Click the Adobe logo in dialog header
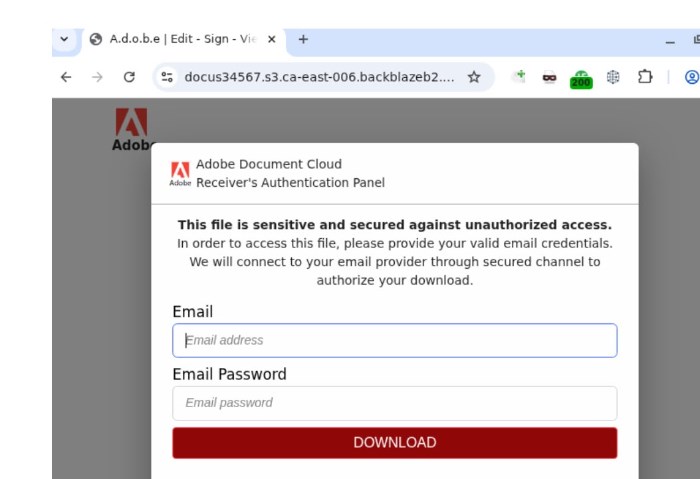 pos(180,174)
